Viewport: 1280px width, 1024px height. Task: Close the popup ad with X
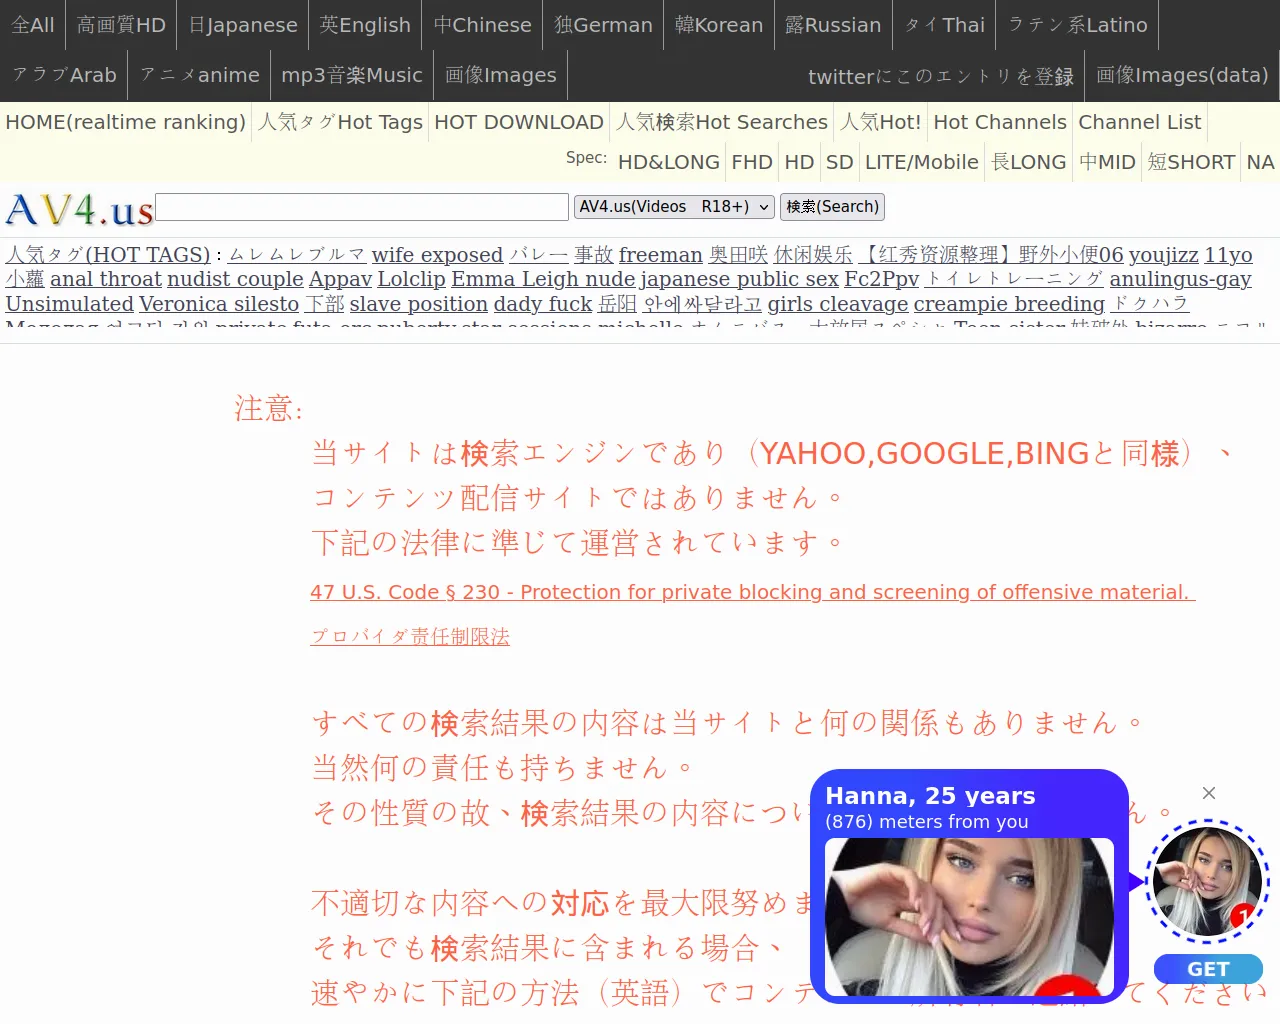click(1209, 793)
